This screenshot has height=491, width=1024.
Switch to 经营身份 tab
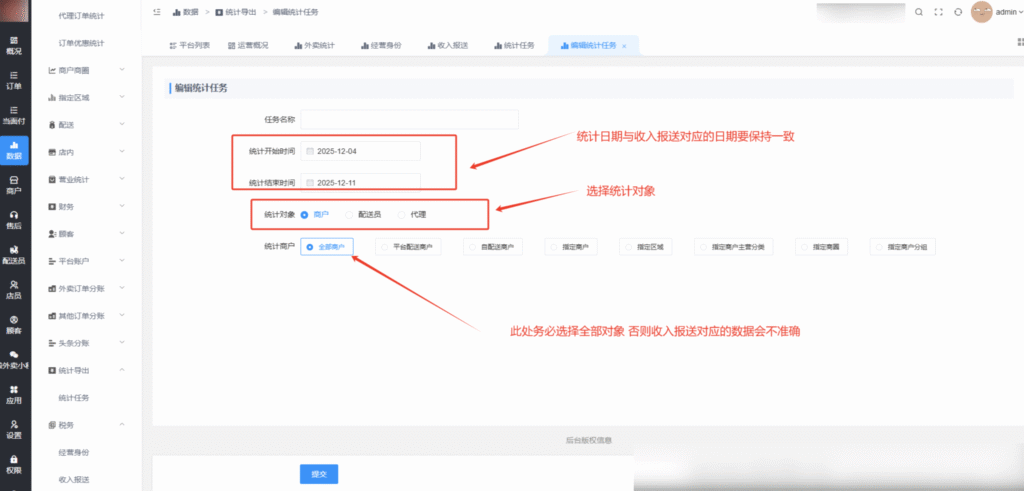381,46
